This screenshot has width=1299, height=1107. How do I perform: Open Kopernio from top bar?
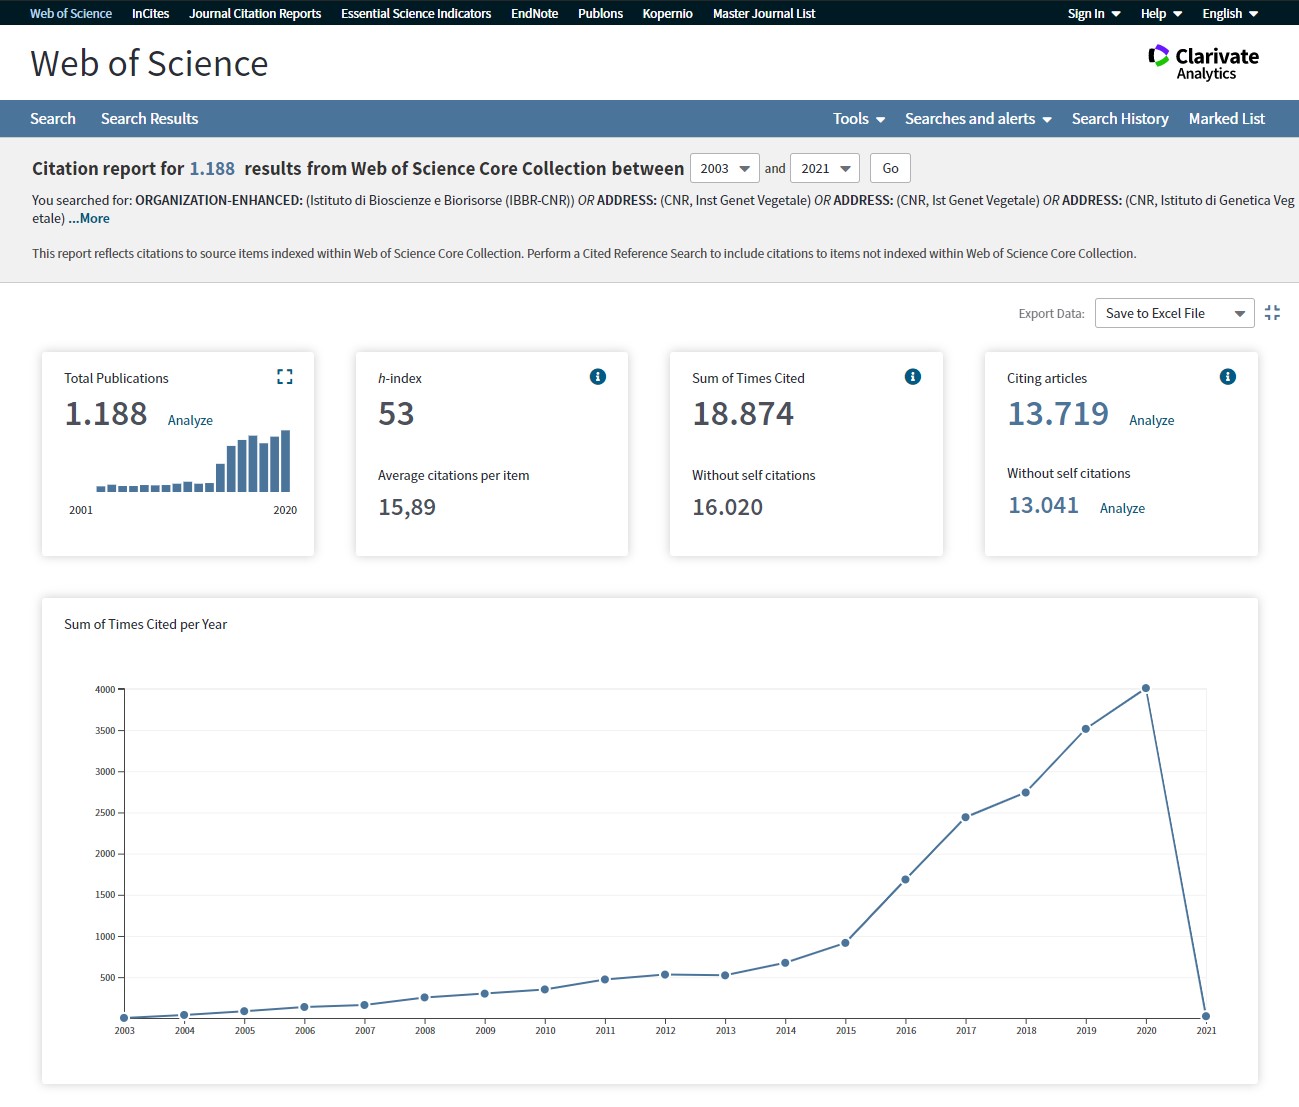pyautogui.click(x=667, y=14)
